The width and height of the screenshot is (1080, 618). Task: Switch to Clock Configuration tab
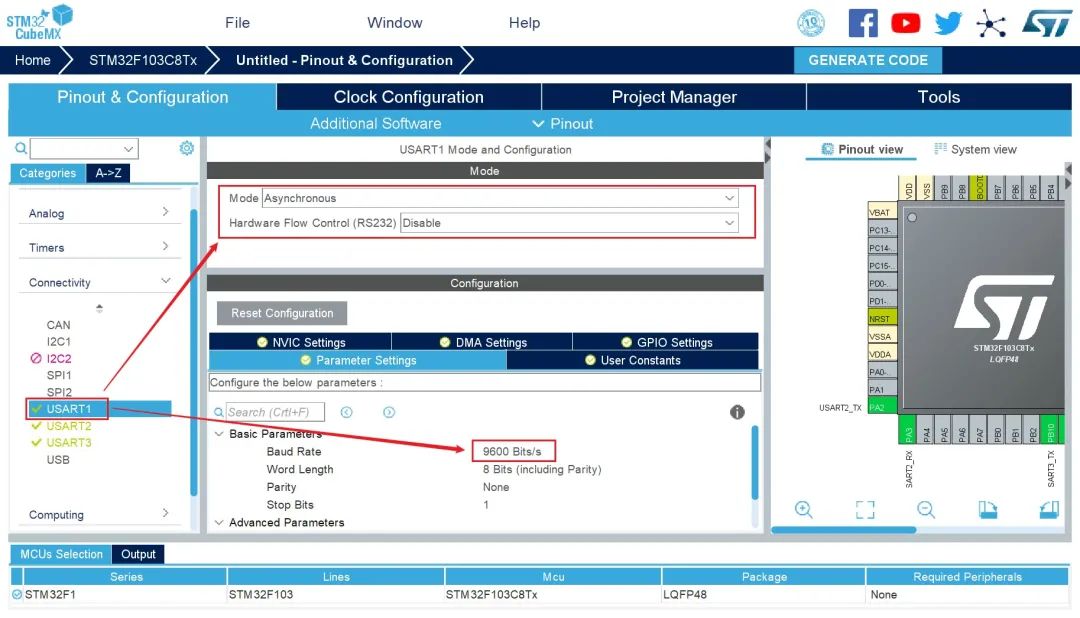point(408,97)
